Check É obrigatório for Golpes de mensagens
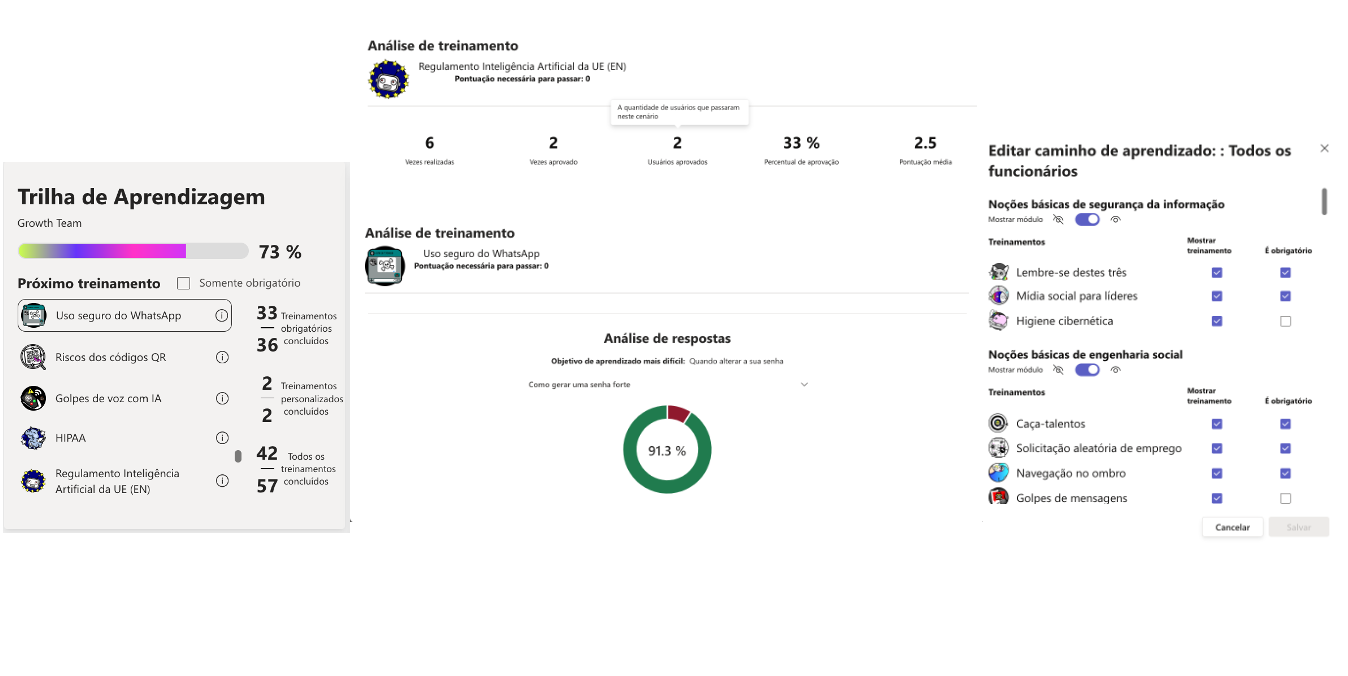1348x676 pixels. click(1285, 498)
